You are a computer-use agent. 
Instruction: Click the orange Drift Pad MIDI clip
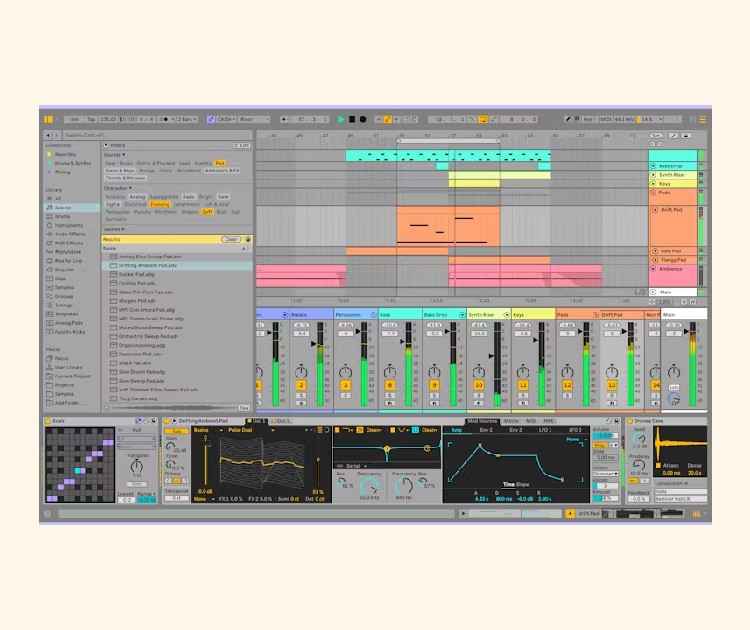click(448, 226)
